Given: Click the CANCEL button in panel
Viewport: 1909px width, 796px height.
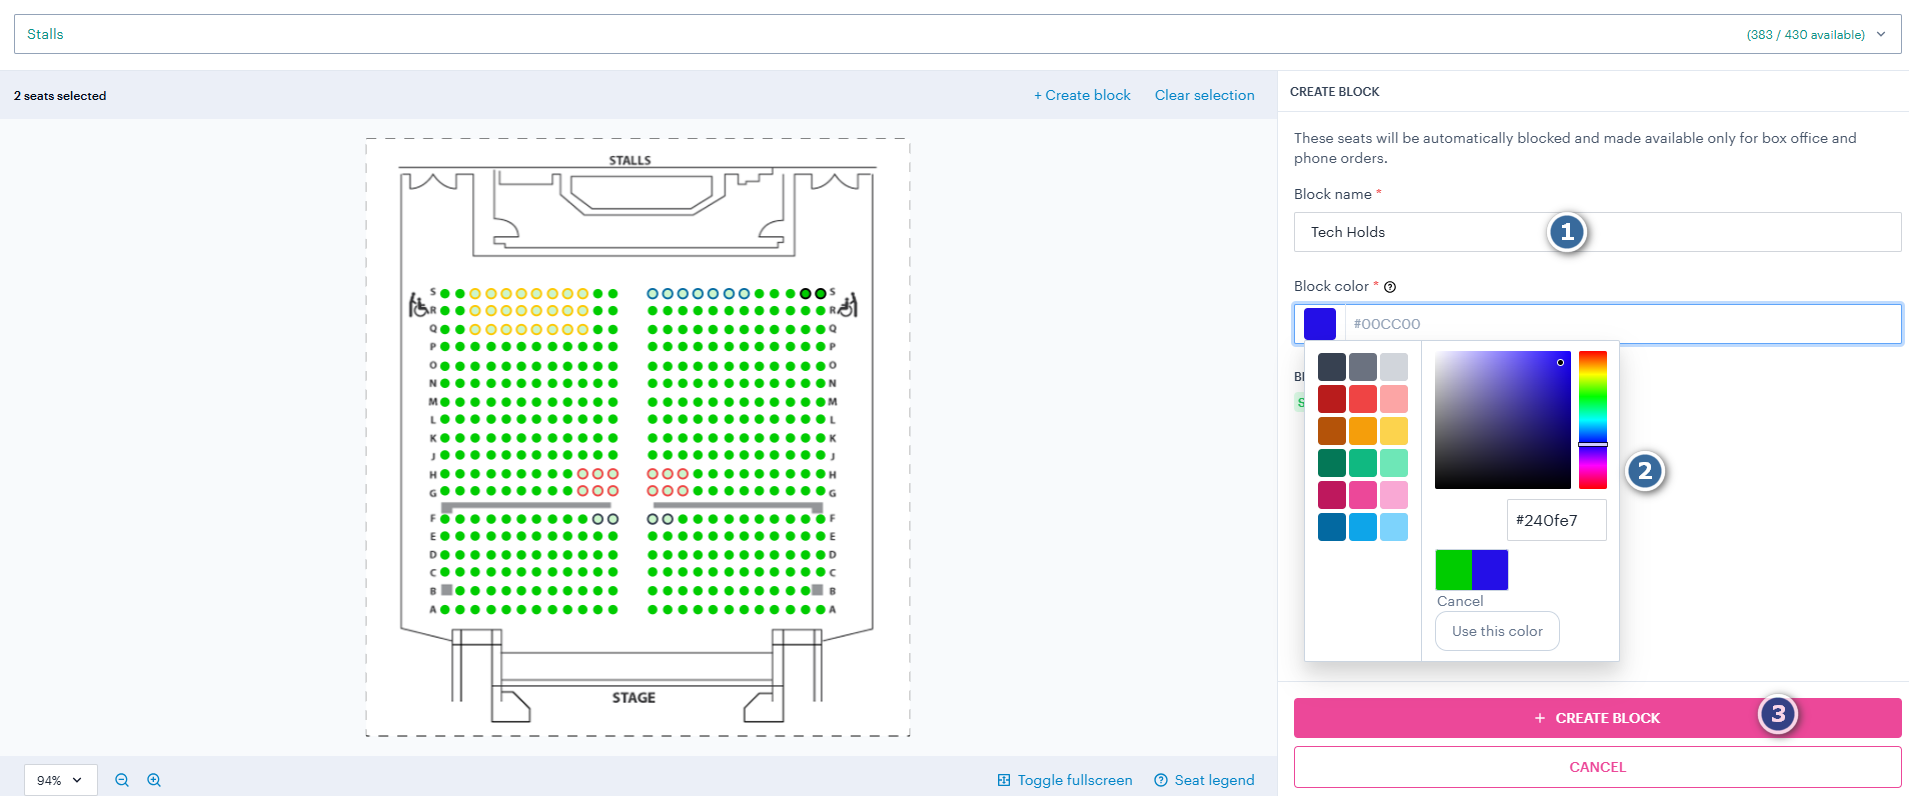Looking at the screenshot, I should click(x=1597, y=767).
